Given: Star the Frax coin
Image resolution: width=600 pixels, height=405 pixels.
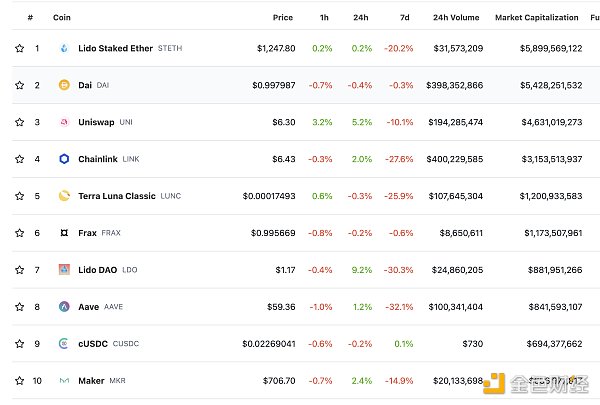Looking at the screenshot, I should pos(20,233).
